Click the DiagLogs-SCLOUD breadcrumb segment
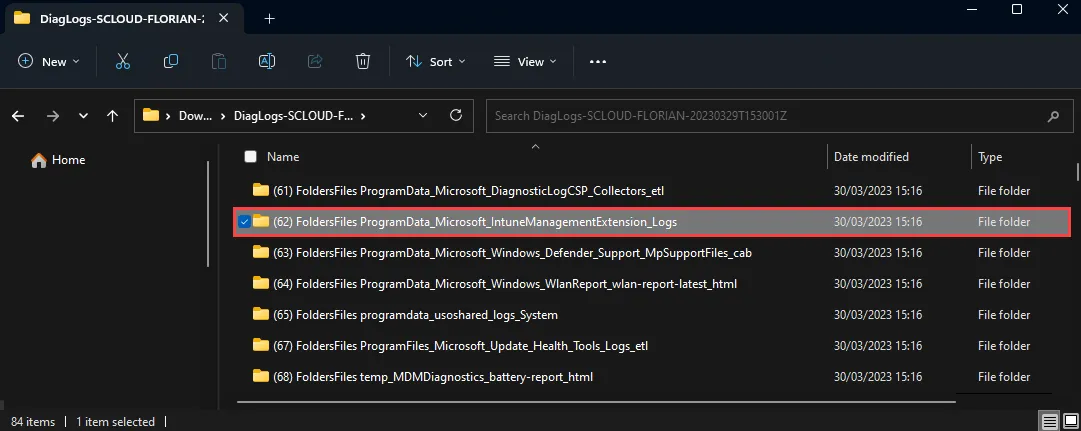 click(294, 116)
